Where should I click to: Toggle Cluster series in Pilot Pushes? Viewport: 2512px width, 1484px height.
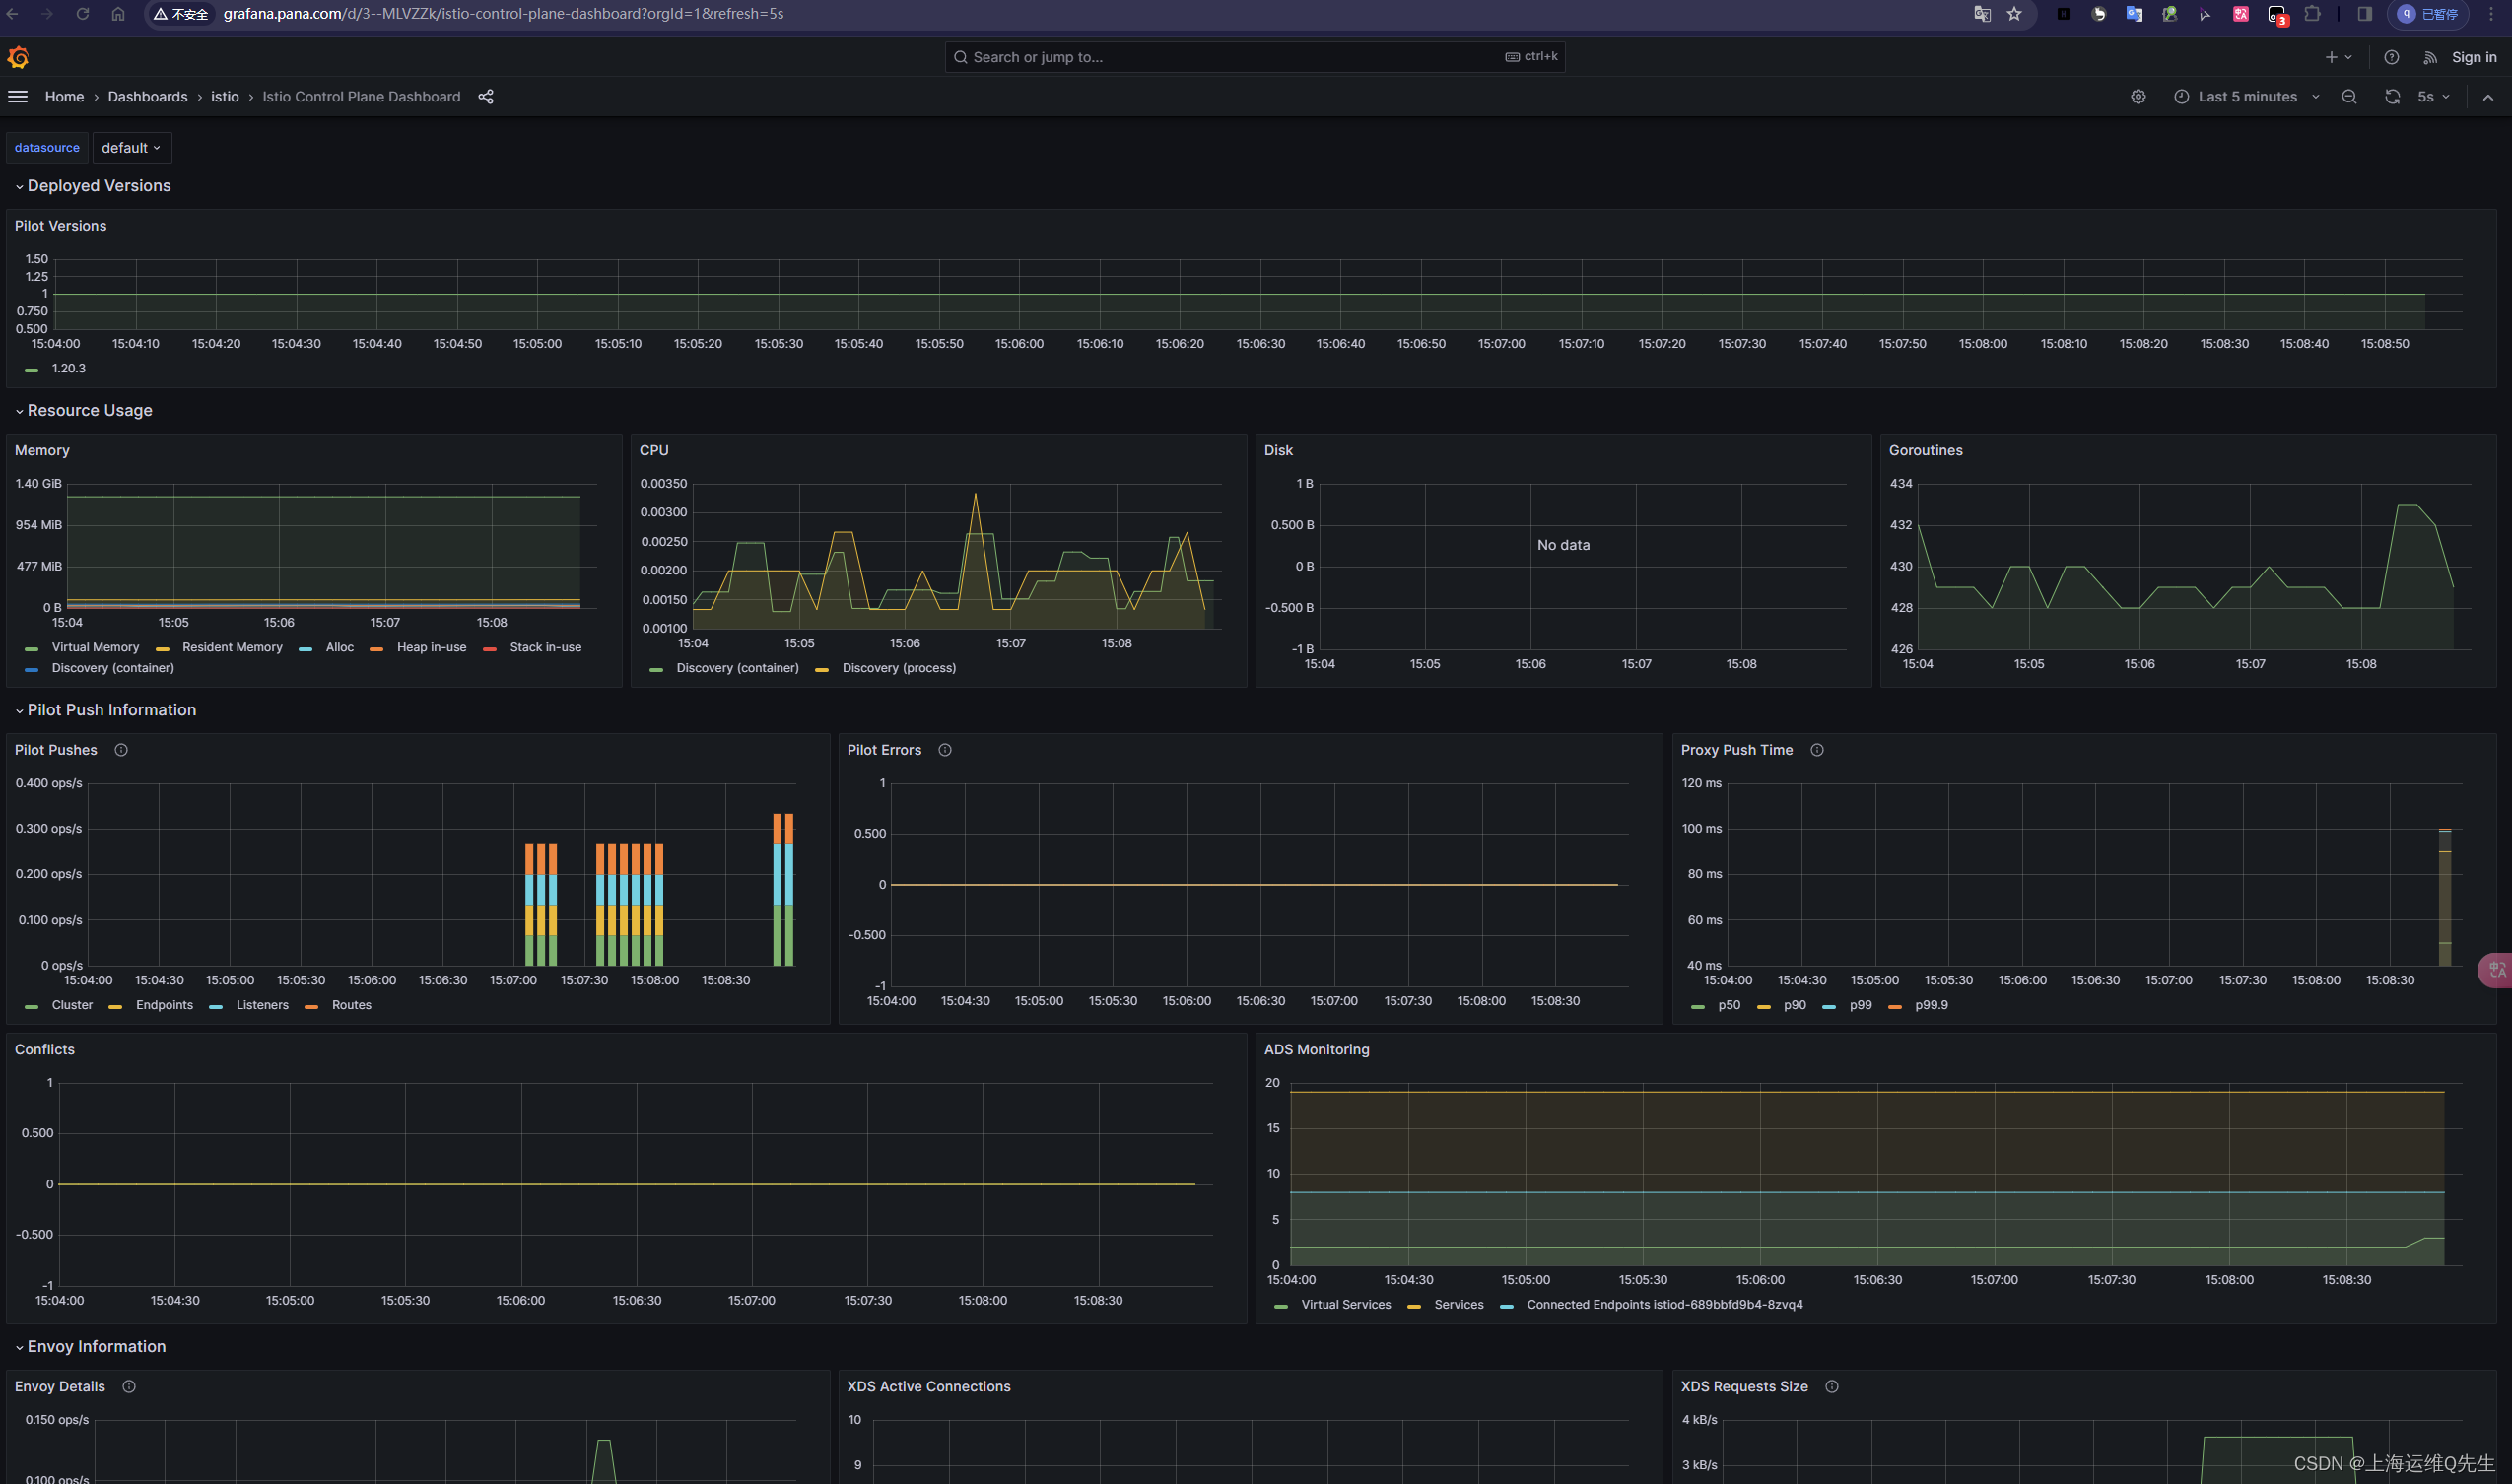pos(72,1005)
